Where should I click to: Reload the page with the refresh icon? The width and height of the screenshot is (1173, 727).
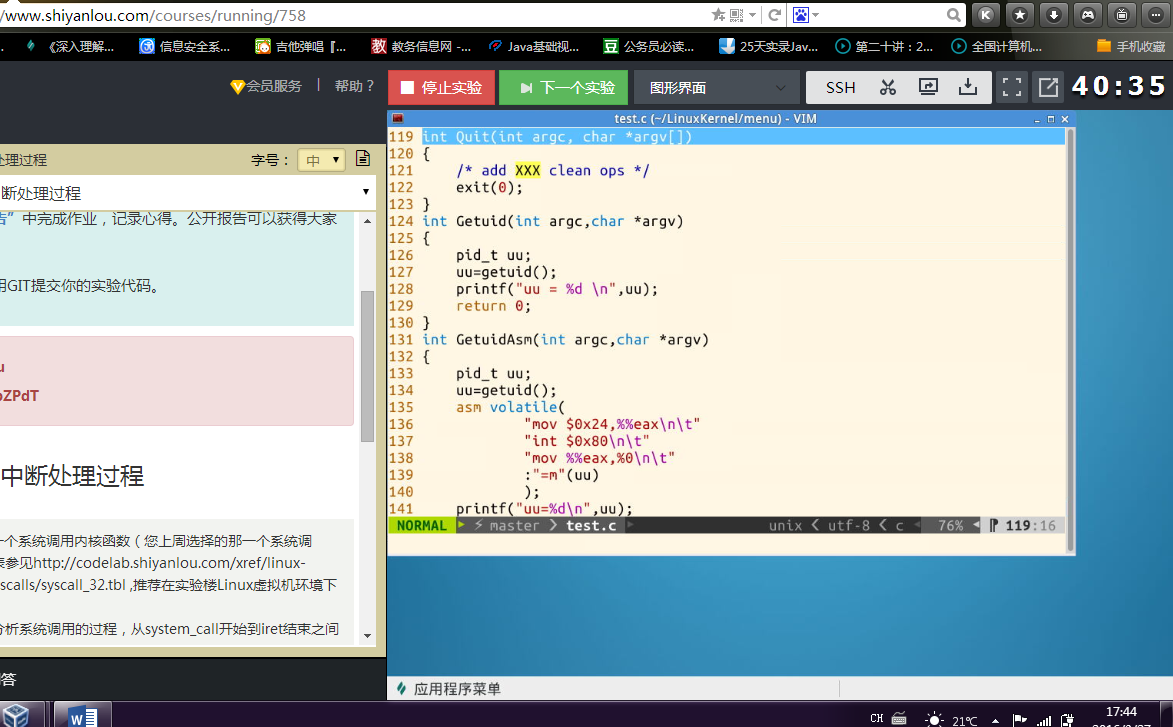(x=775, y=15)
